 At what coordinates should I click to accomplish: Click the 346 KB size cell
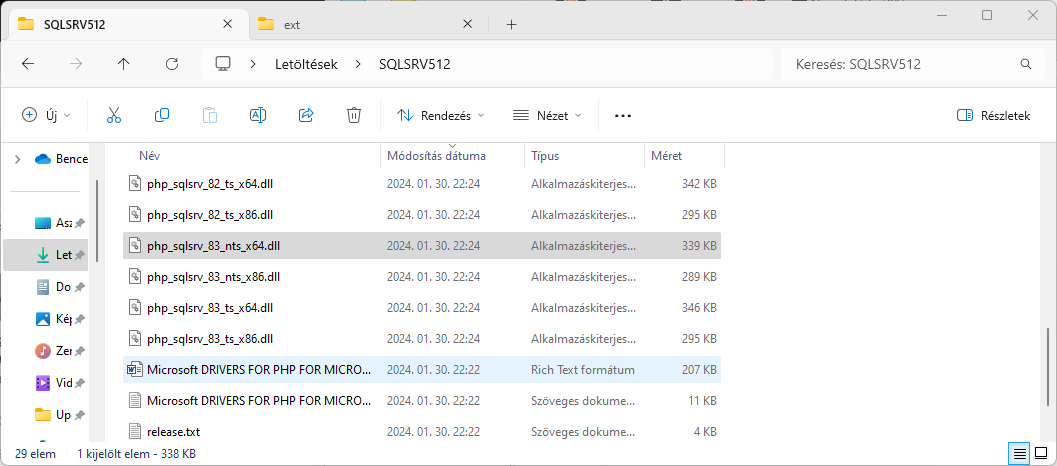pyautogui.click(x=699, y=308)
